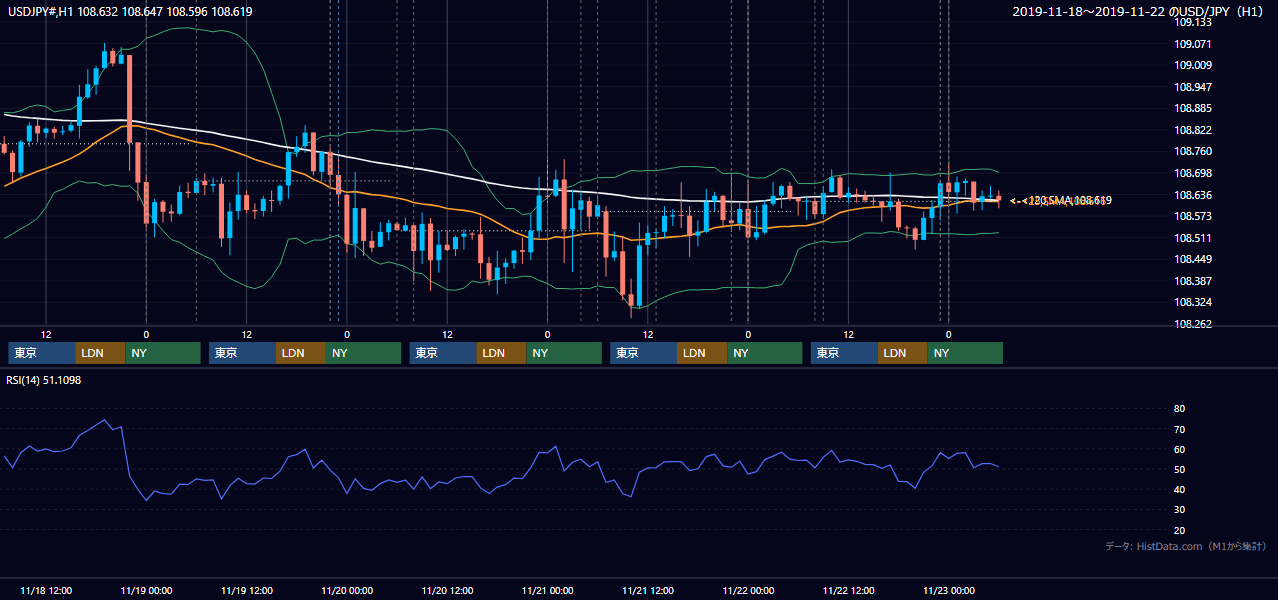Viewport: 1278px width, 600px height.
Task: Click the 109.071 price axis label
Action: (x=1192, y=44)
